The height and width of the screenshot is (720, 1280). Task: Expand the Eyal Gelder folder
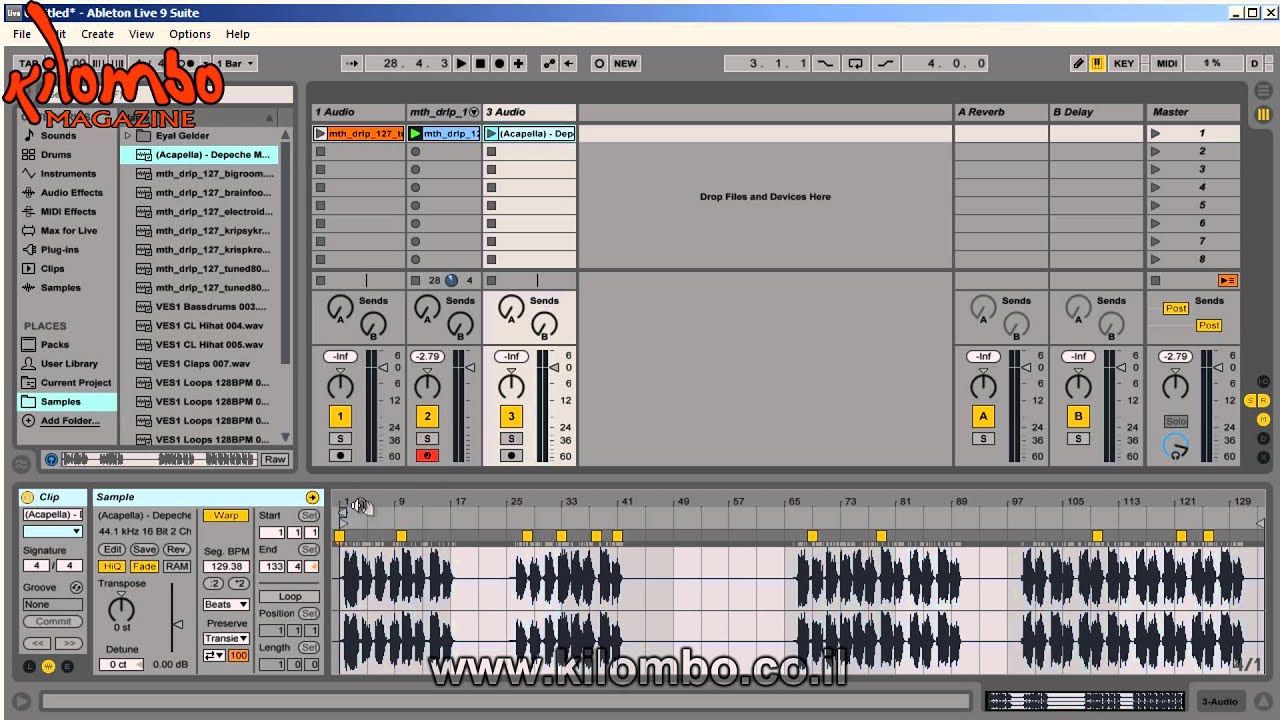click(x=127, y=136)
